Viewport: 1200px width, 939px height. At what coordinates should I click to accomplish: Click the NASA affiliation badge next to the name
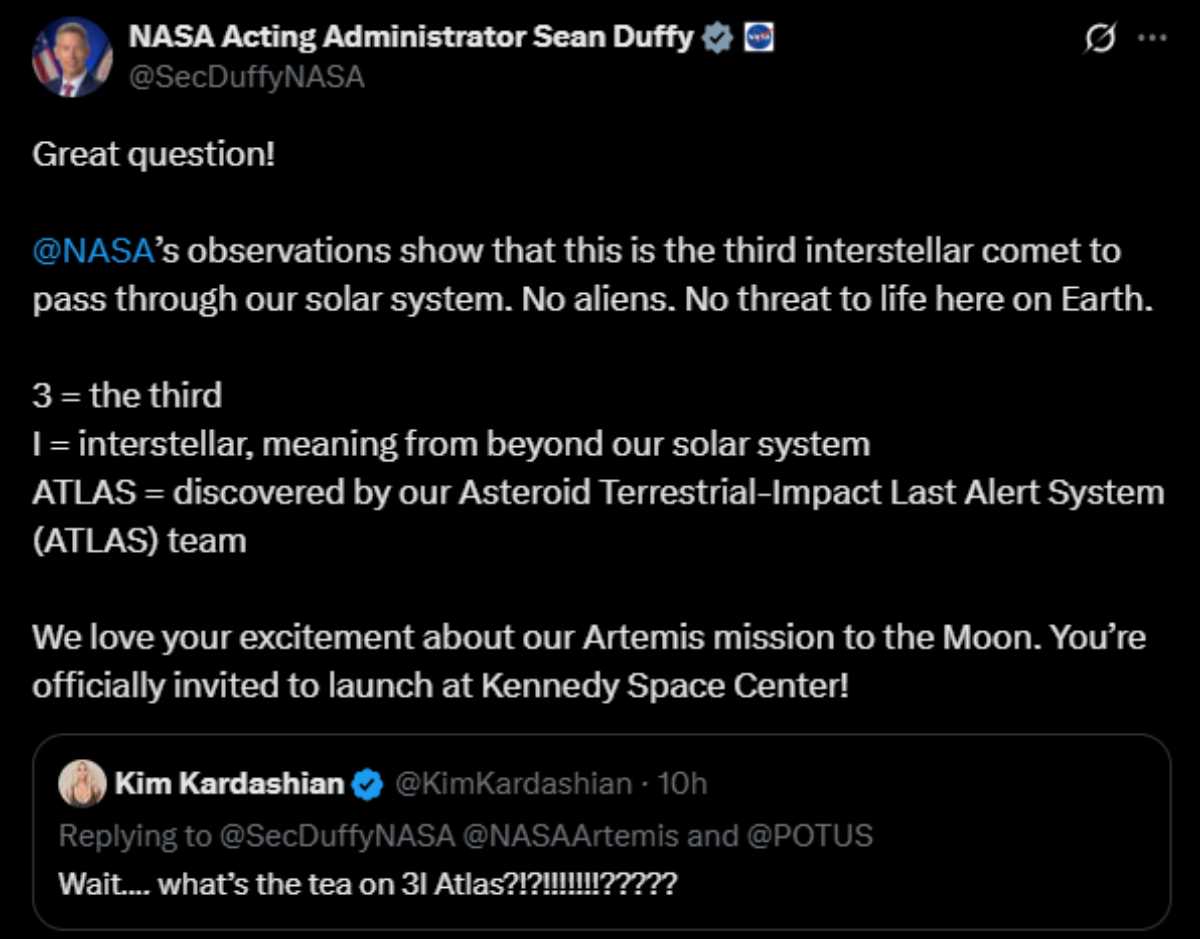point(758,37)
